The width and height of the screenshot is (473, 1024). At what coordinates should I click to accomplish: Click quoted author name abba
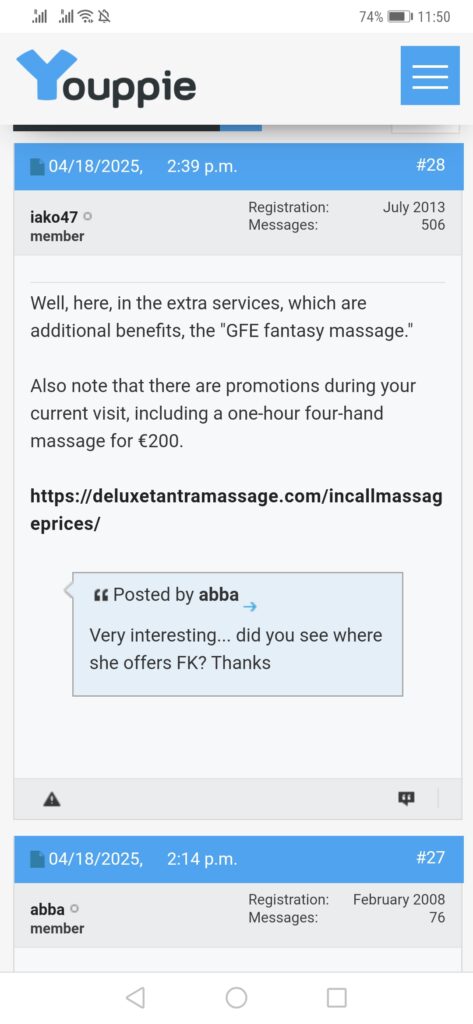click(x=218, y=594)
